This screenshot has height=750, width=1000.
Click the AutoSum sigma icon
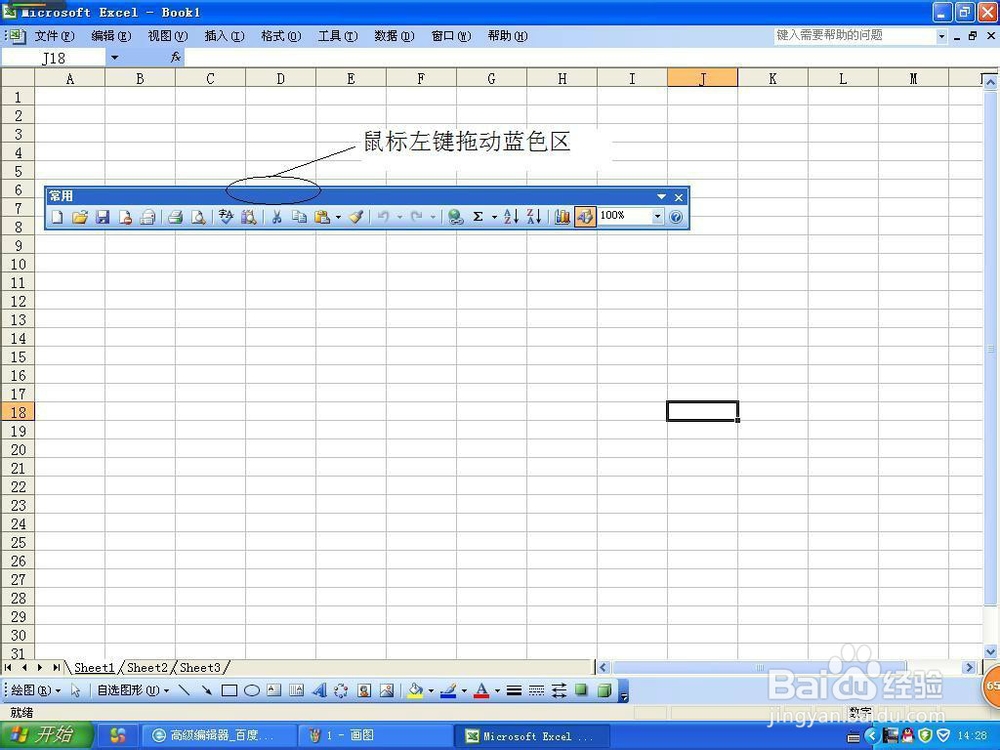(x=478, y=217)
